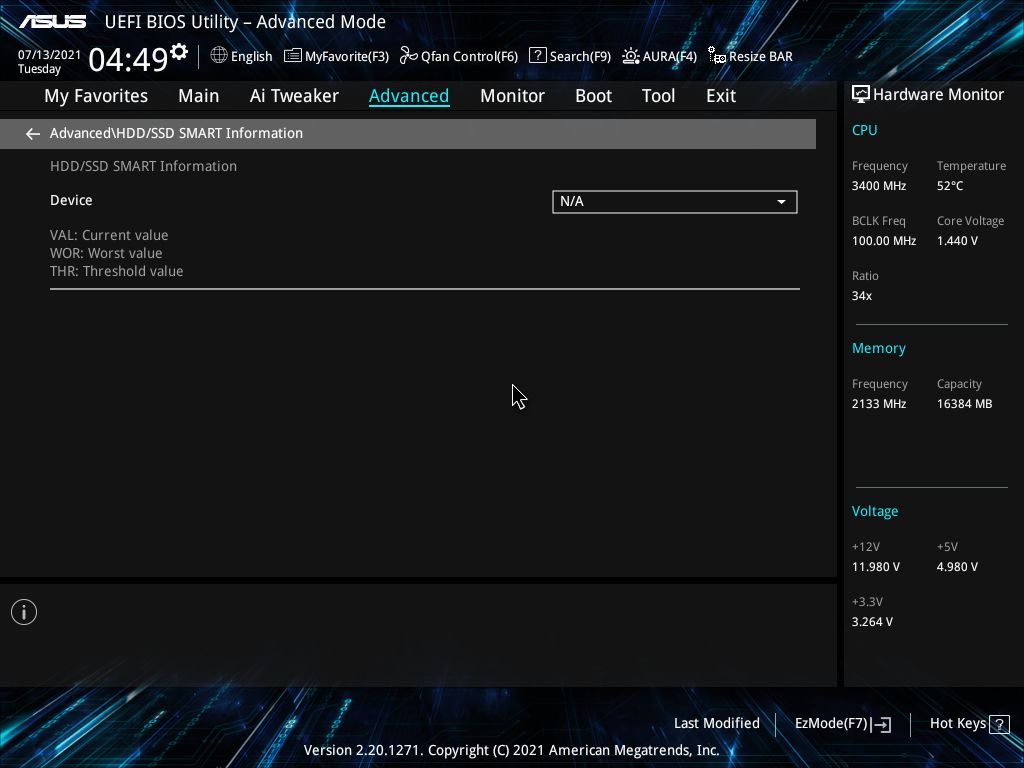Click Last Modified
The width and height of the screenshot is (1024, 768).
click(x=716, y=723)
